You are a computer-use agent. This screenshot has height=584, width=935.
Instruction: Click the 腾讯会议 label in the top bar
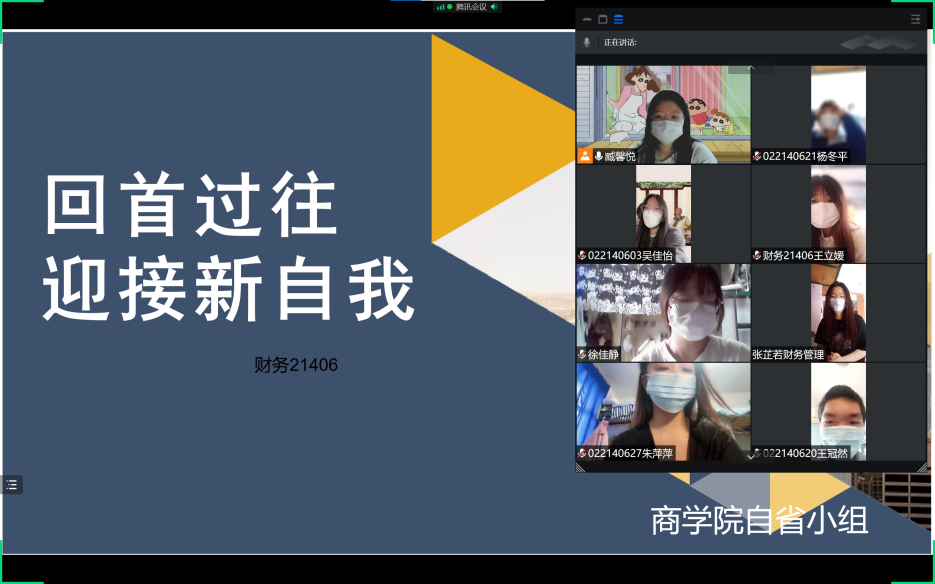pos(470,7)
